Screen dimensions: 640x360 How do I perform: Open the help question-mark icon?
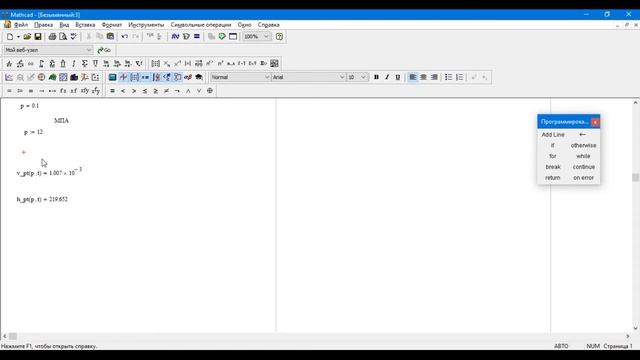pos(279,37)
